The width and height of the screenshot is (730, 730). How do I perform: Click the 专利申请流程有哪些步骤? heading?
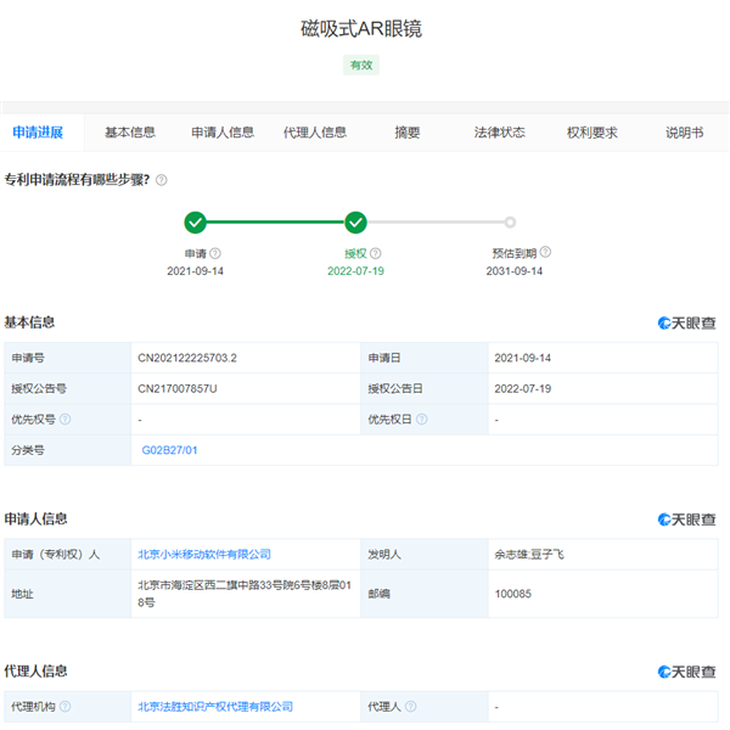77,180
